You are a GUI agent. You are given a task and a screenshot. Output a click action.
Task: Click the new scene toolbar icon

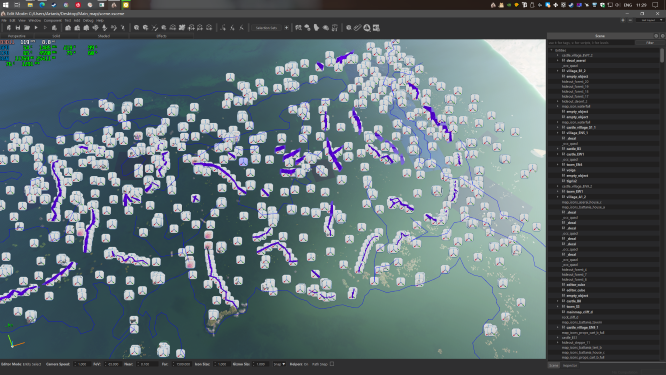[8, 28]
